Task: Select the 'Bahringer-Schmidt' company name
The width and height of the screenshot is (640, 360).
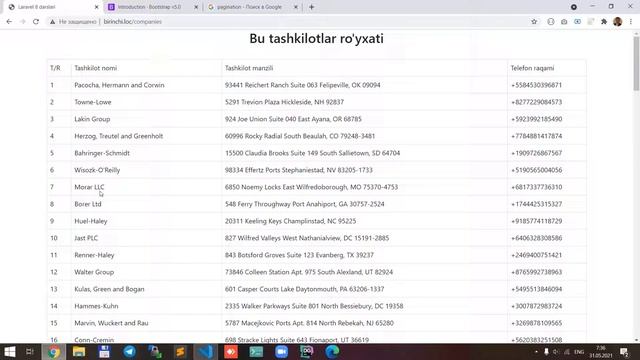Action: (x=102, y=153)
